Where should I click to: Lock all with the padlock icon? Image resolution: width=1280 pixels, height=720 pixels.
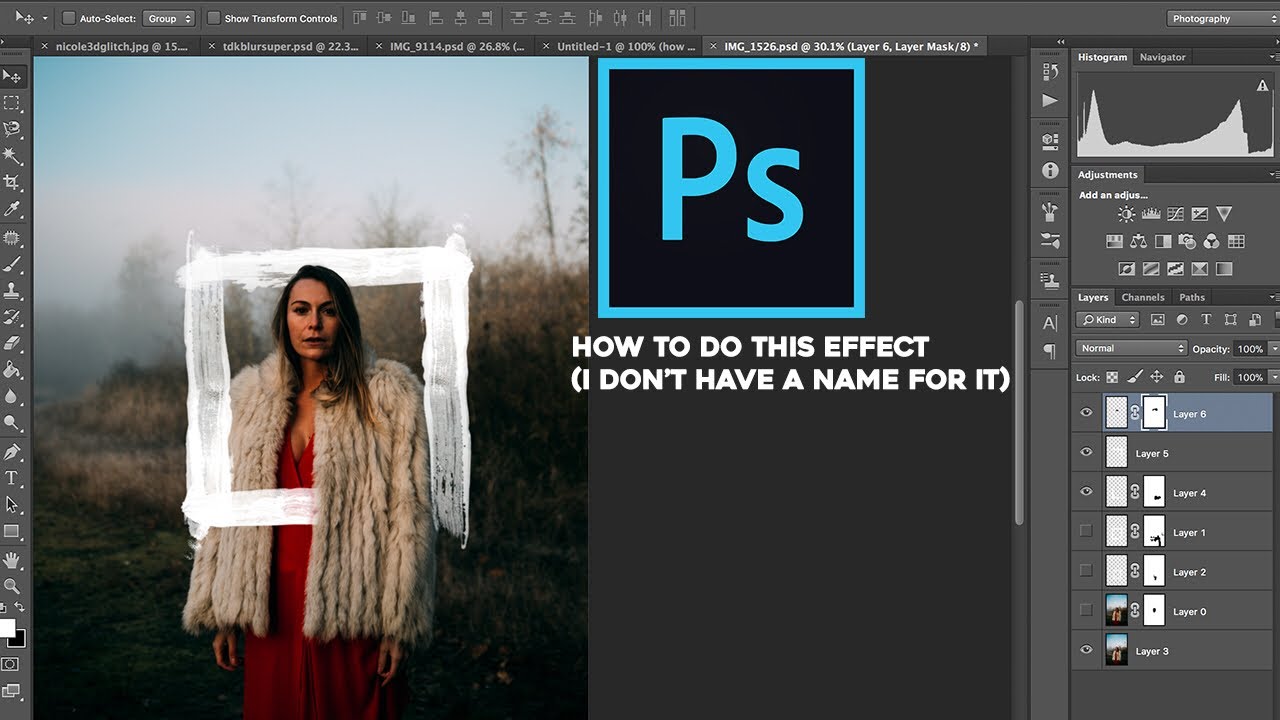point(1179,377)
